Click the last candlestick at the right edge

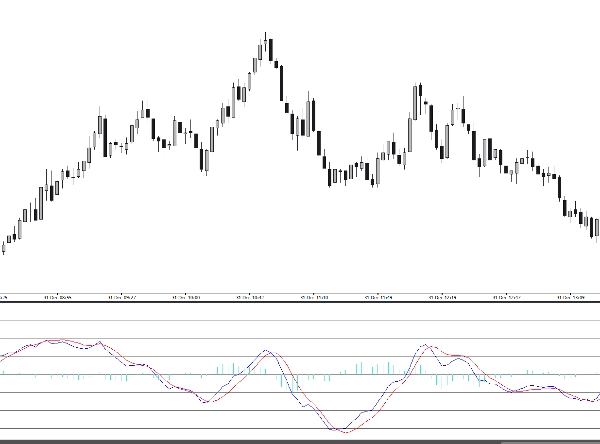[x=597, y=228]
